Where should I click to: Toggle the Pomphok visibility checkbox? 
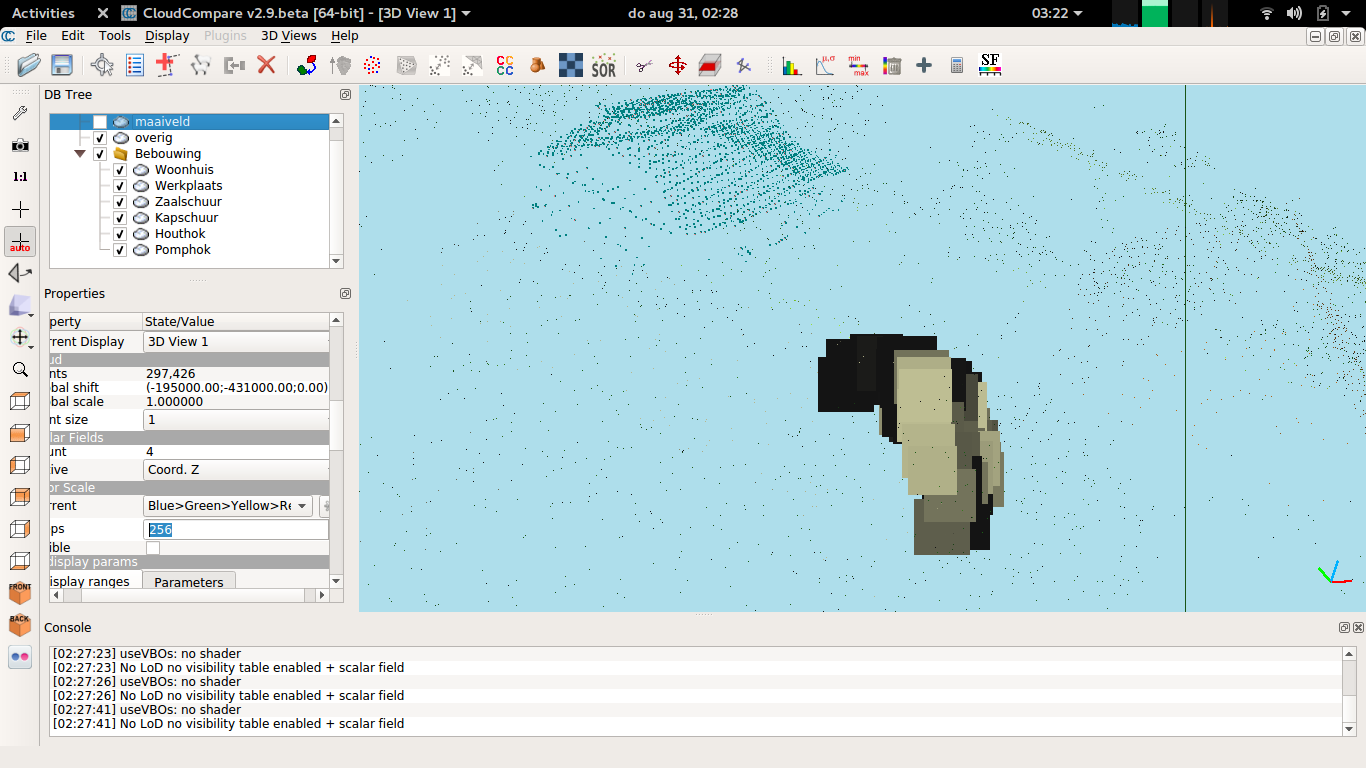pyautogui.click(x=120, y=250)
